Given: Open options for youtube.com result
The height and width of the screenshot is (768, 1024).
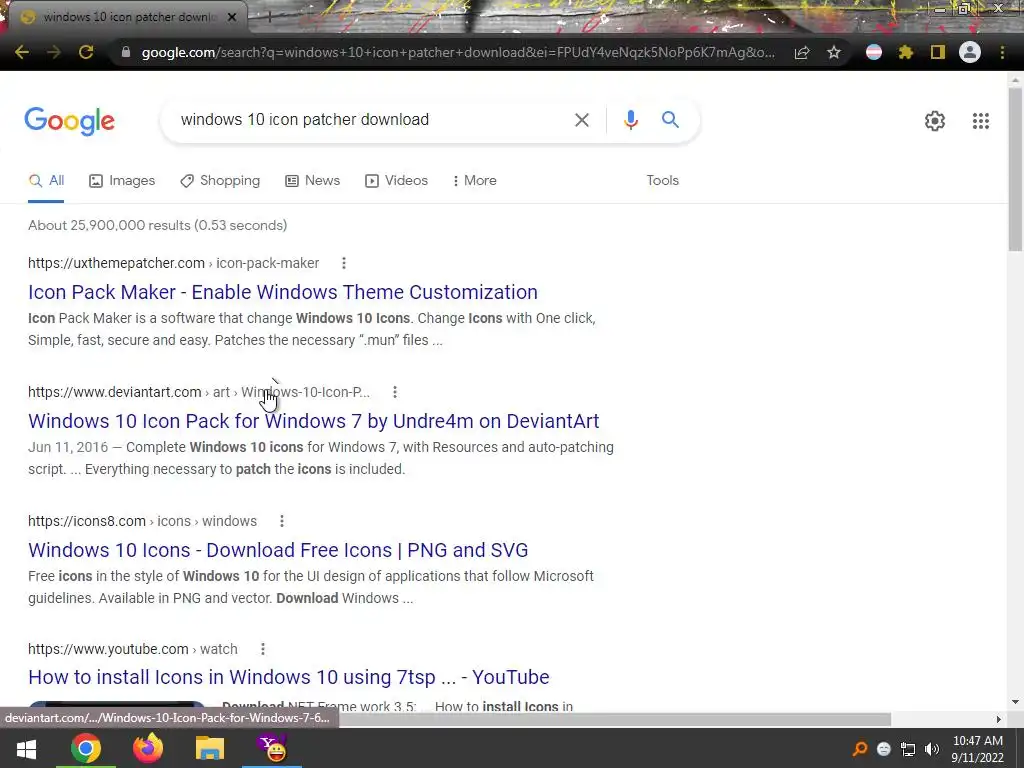Looking at the screenshot, I should 263,649.
